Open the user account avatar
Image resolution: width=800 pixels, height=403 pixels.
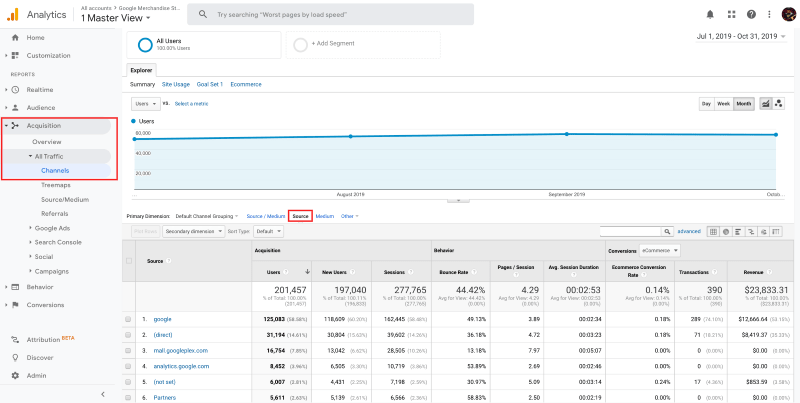tap(789, 14)
